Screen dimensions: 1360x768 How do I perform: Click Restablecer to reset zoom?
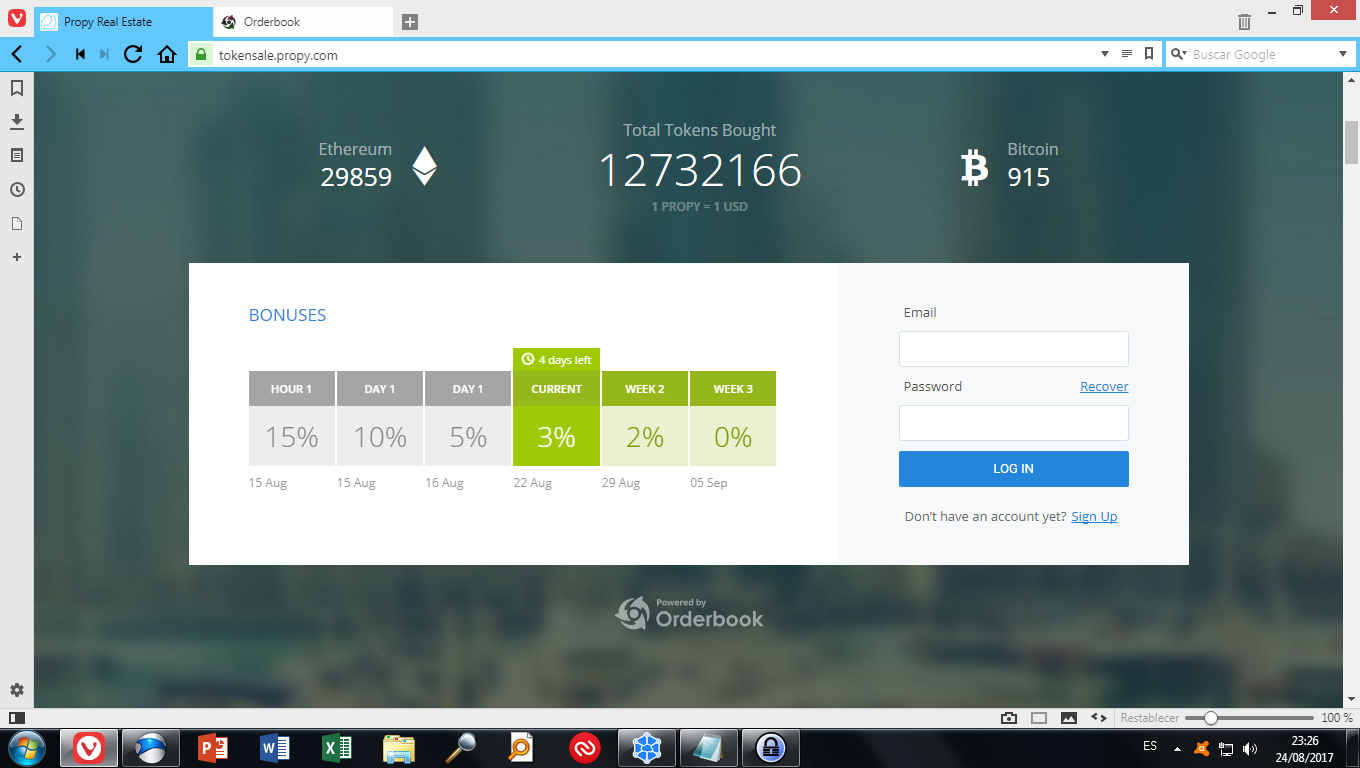click(x=1149, y=718)
